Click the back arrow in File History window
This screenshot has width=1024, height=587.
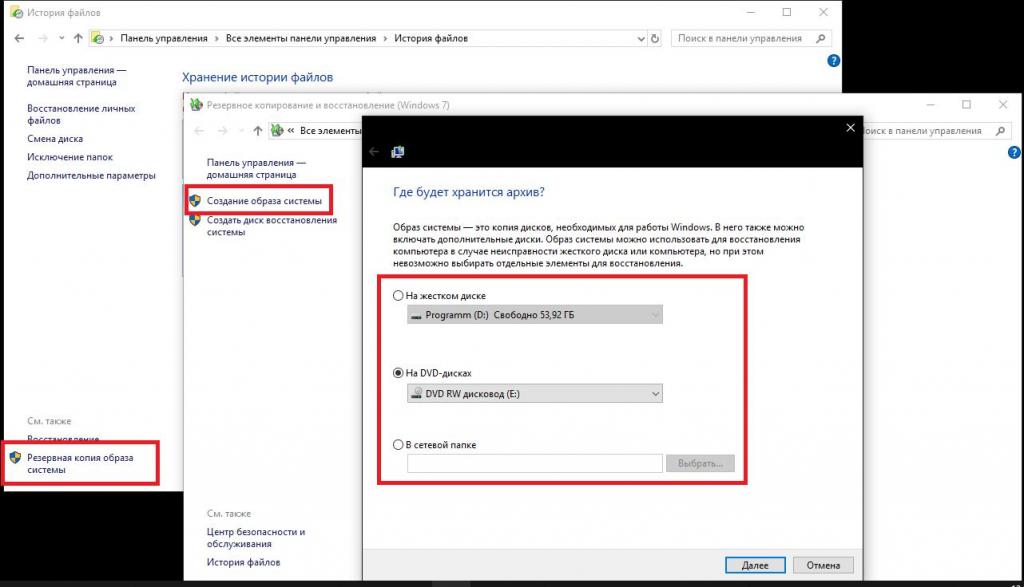pos(20,39)
